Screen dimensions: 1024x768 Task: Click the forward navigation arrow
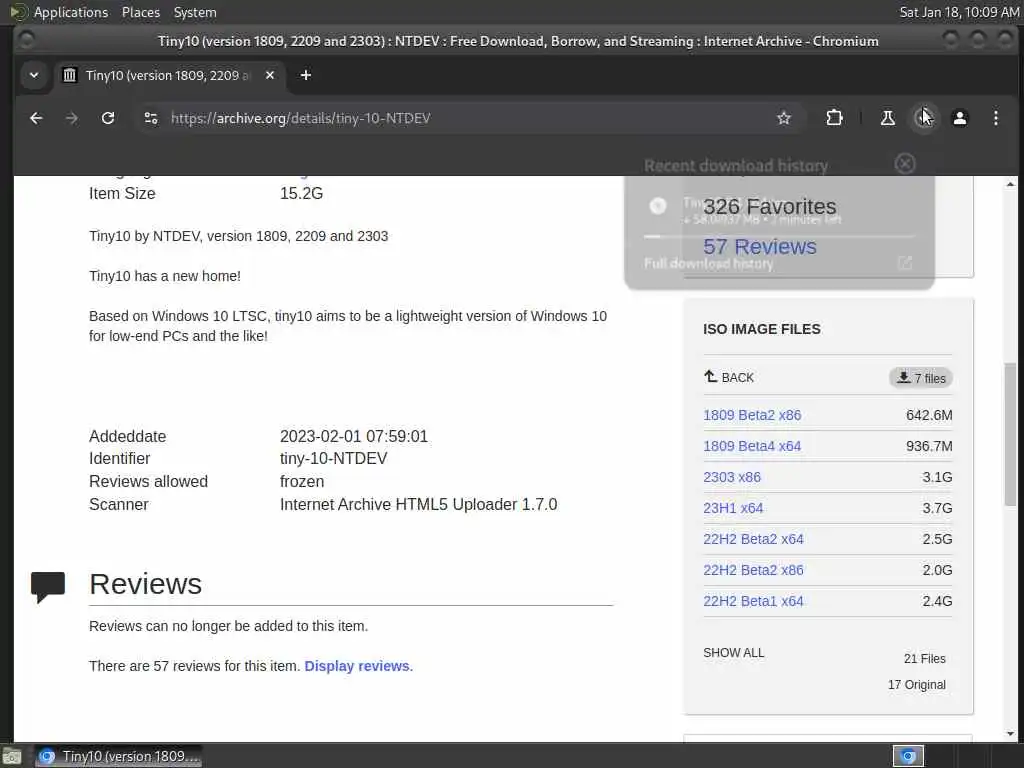pos(72,118)
